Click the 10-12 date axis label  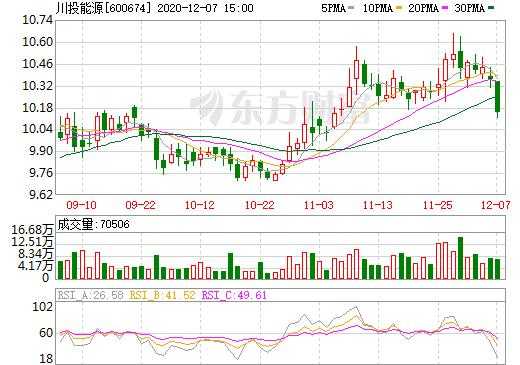(200, 205)
